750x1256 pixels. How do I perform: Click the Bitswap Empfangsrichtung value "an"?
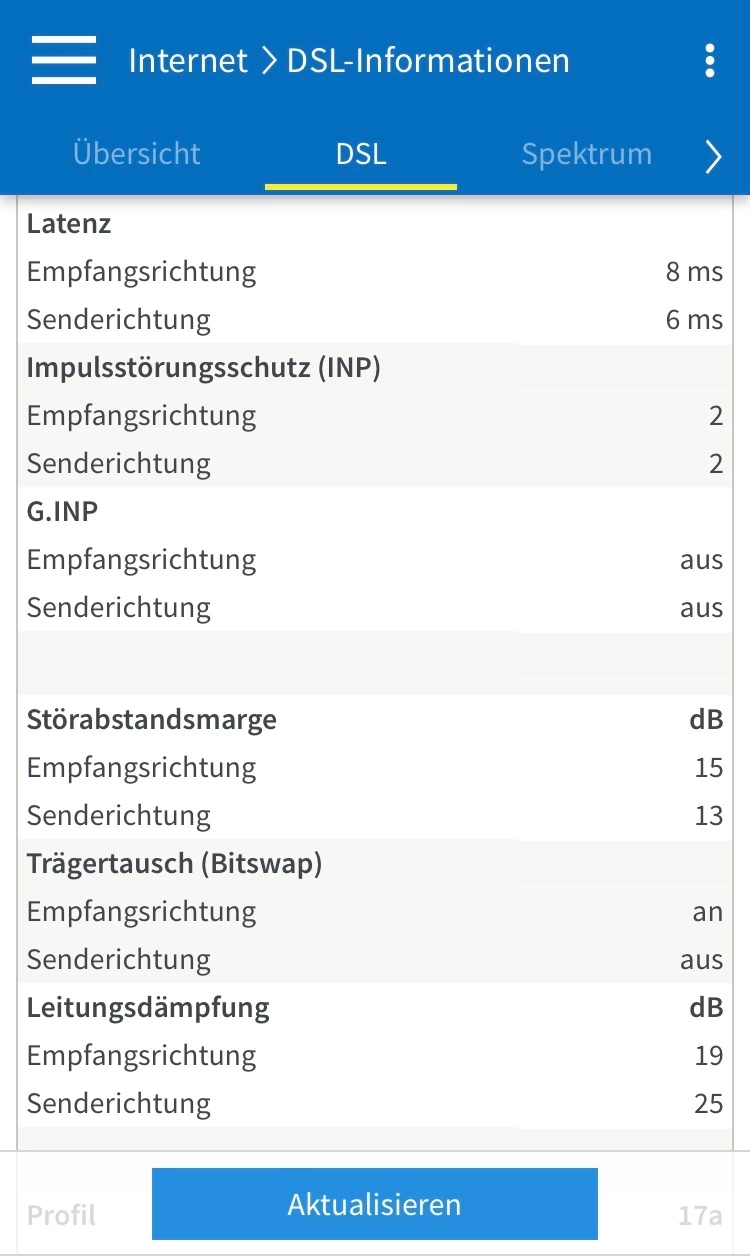(x=707, y=912)
